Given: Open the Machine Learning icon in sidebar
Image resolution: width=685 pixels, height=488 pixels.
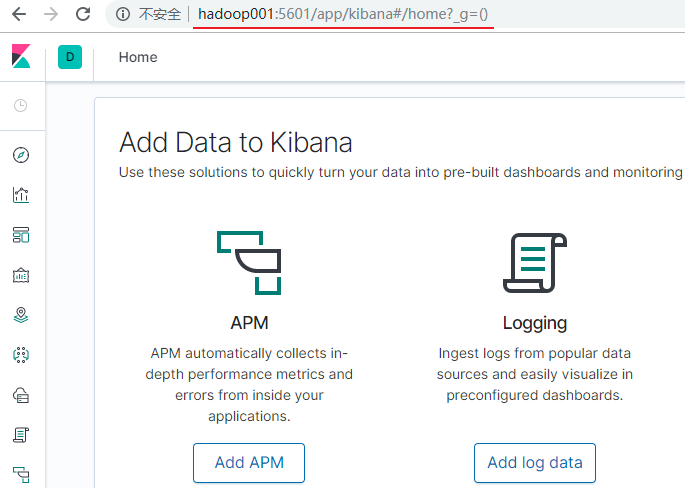Looking at the screenshot, I should click(x=21, y=355).
